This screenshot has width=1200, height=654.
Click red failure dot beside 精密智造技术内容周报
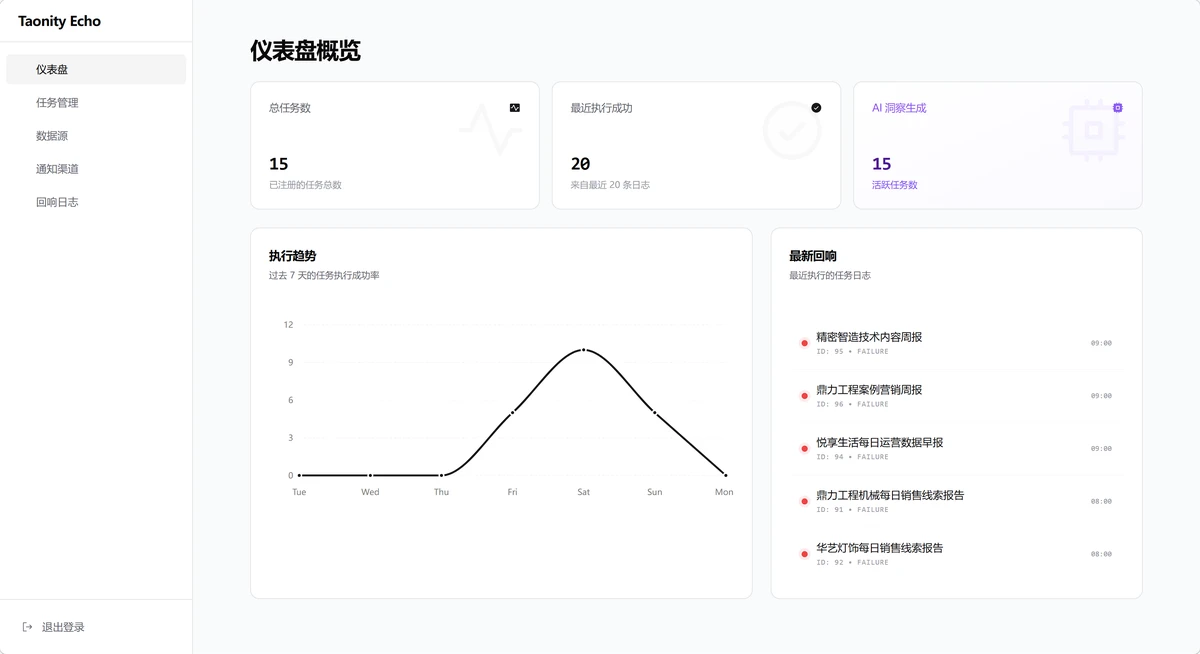click(x=804, y=343)
